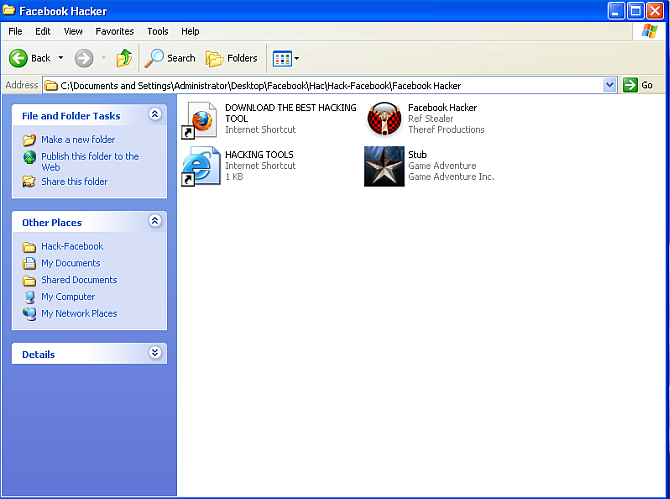670x499 pixels.
Task: Select the Facebook Hacker executable icon
Action: pos(384,119)
